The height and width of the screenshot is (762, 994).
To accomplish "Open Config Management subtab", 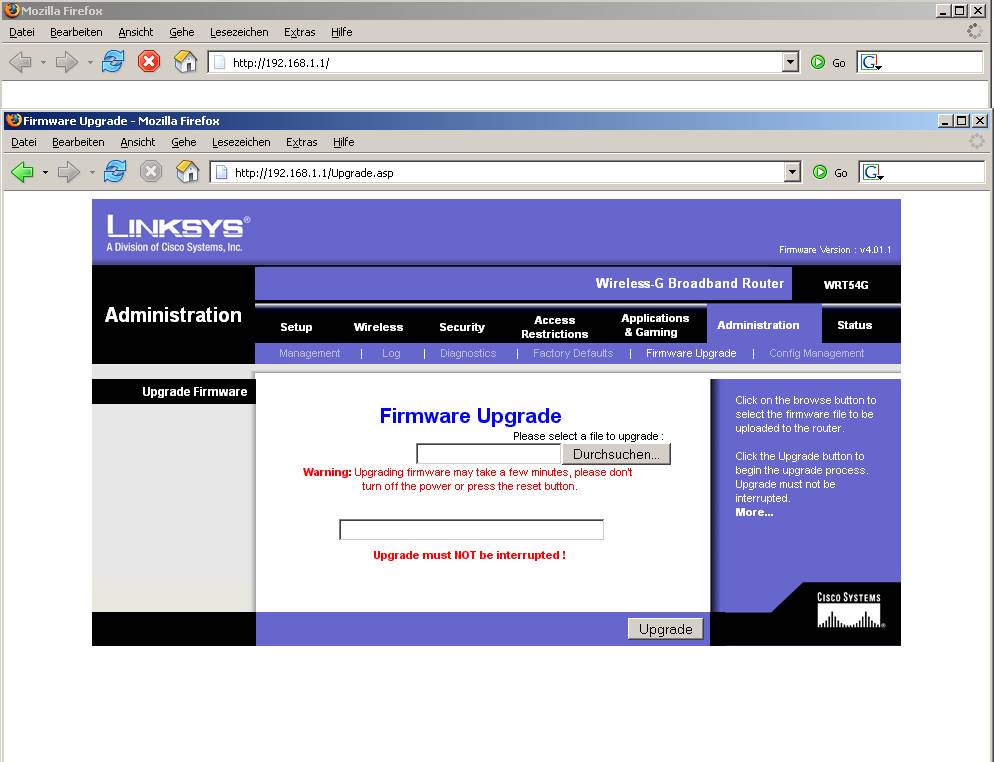I will point(816,353).
